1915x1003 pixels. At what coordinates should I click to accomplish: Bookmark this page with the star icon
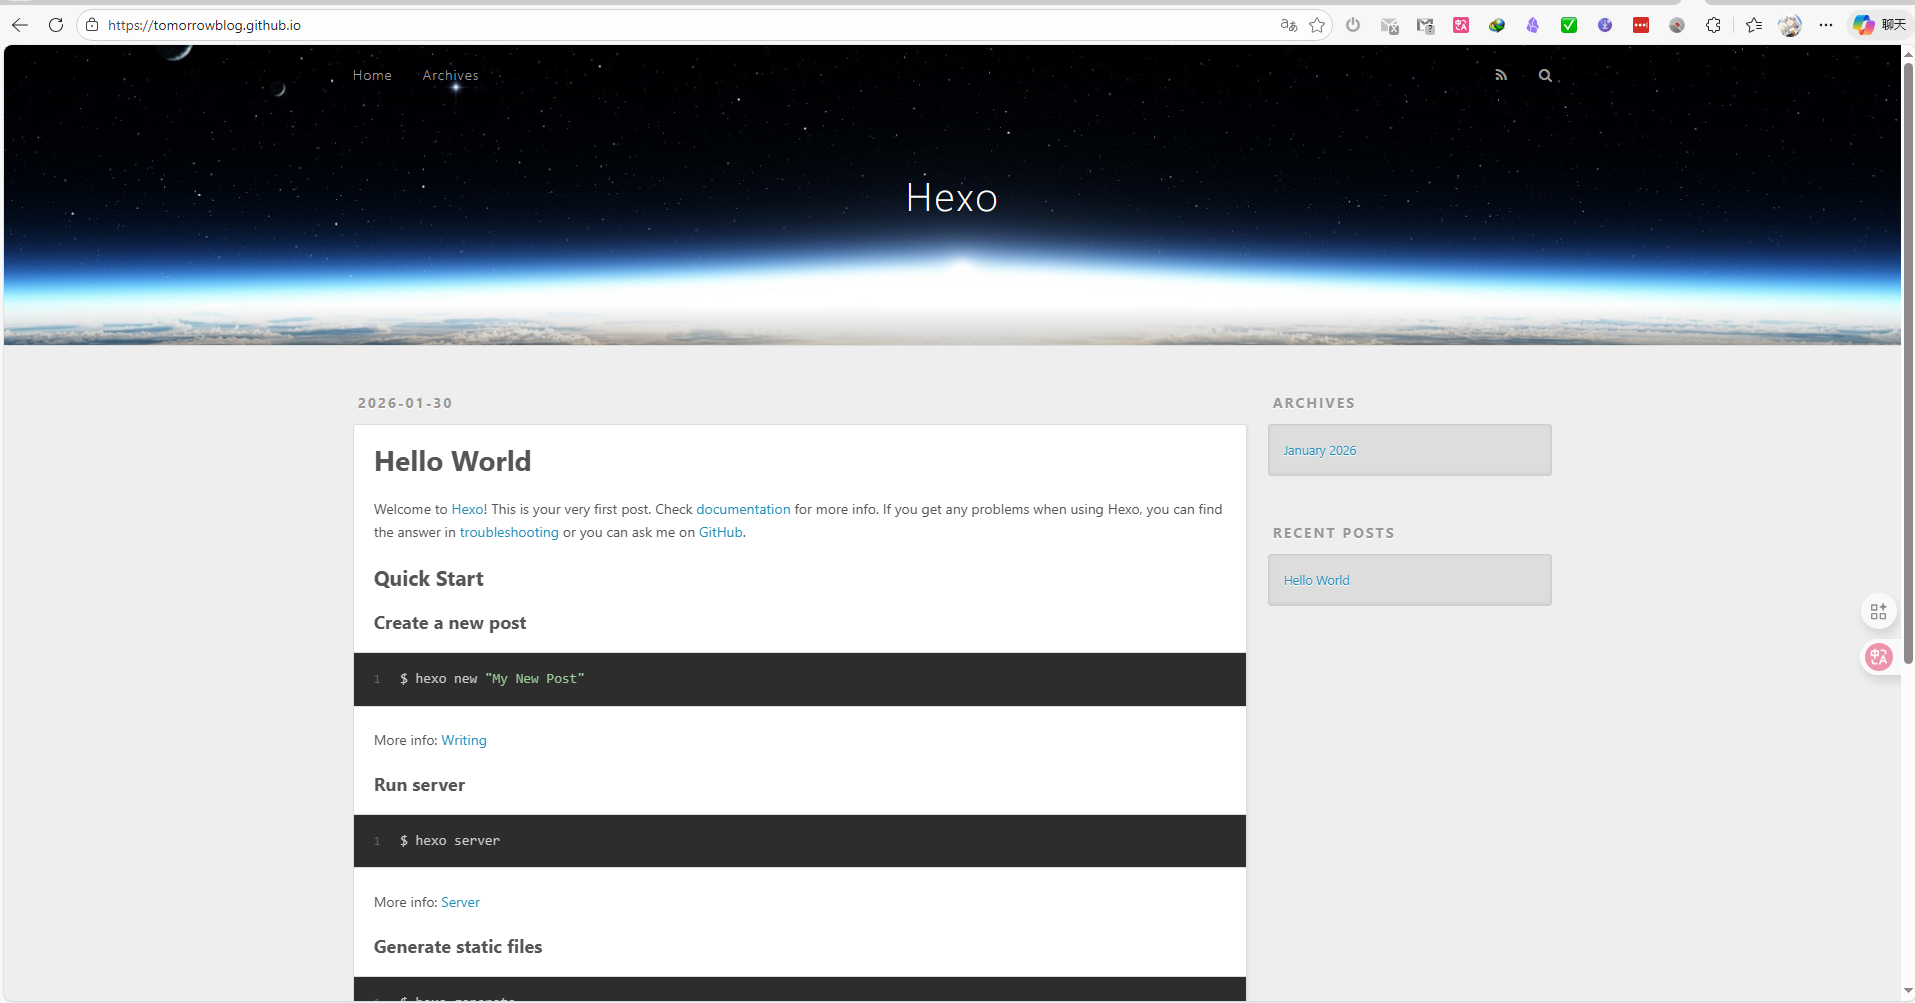pos(1317,25)
